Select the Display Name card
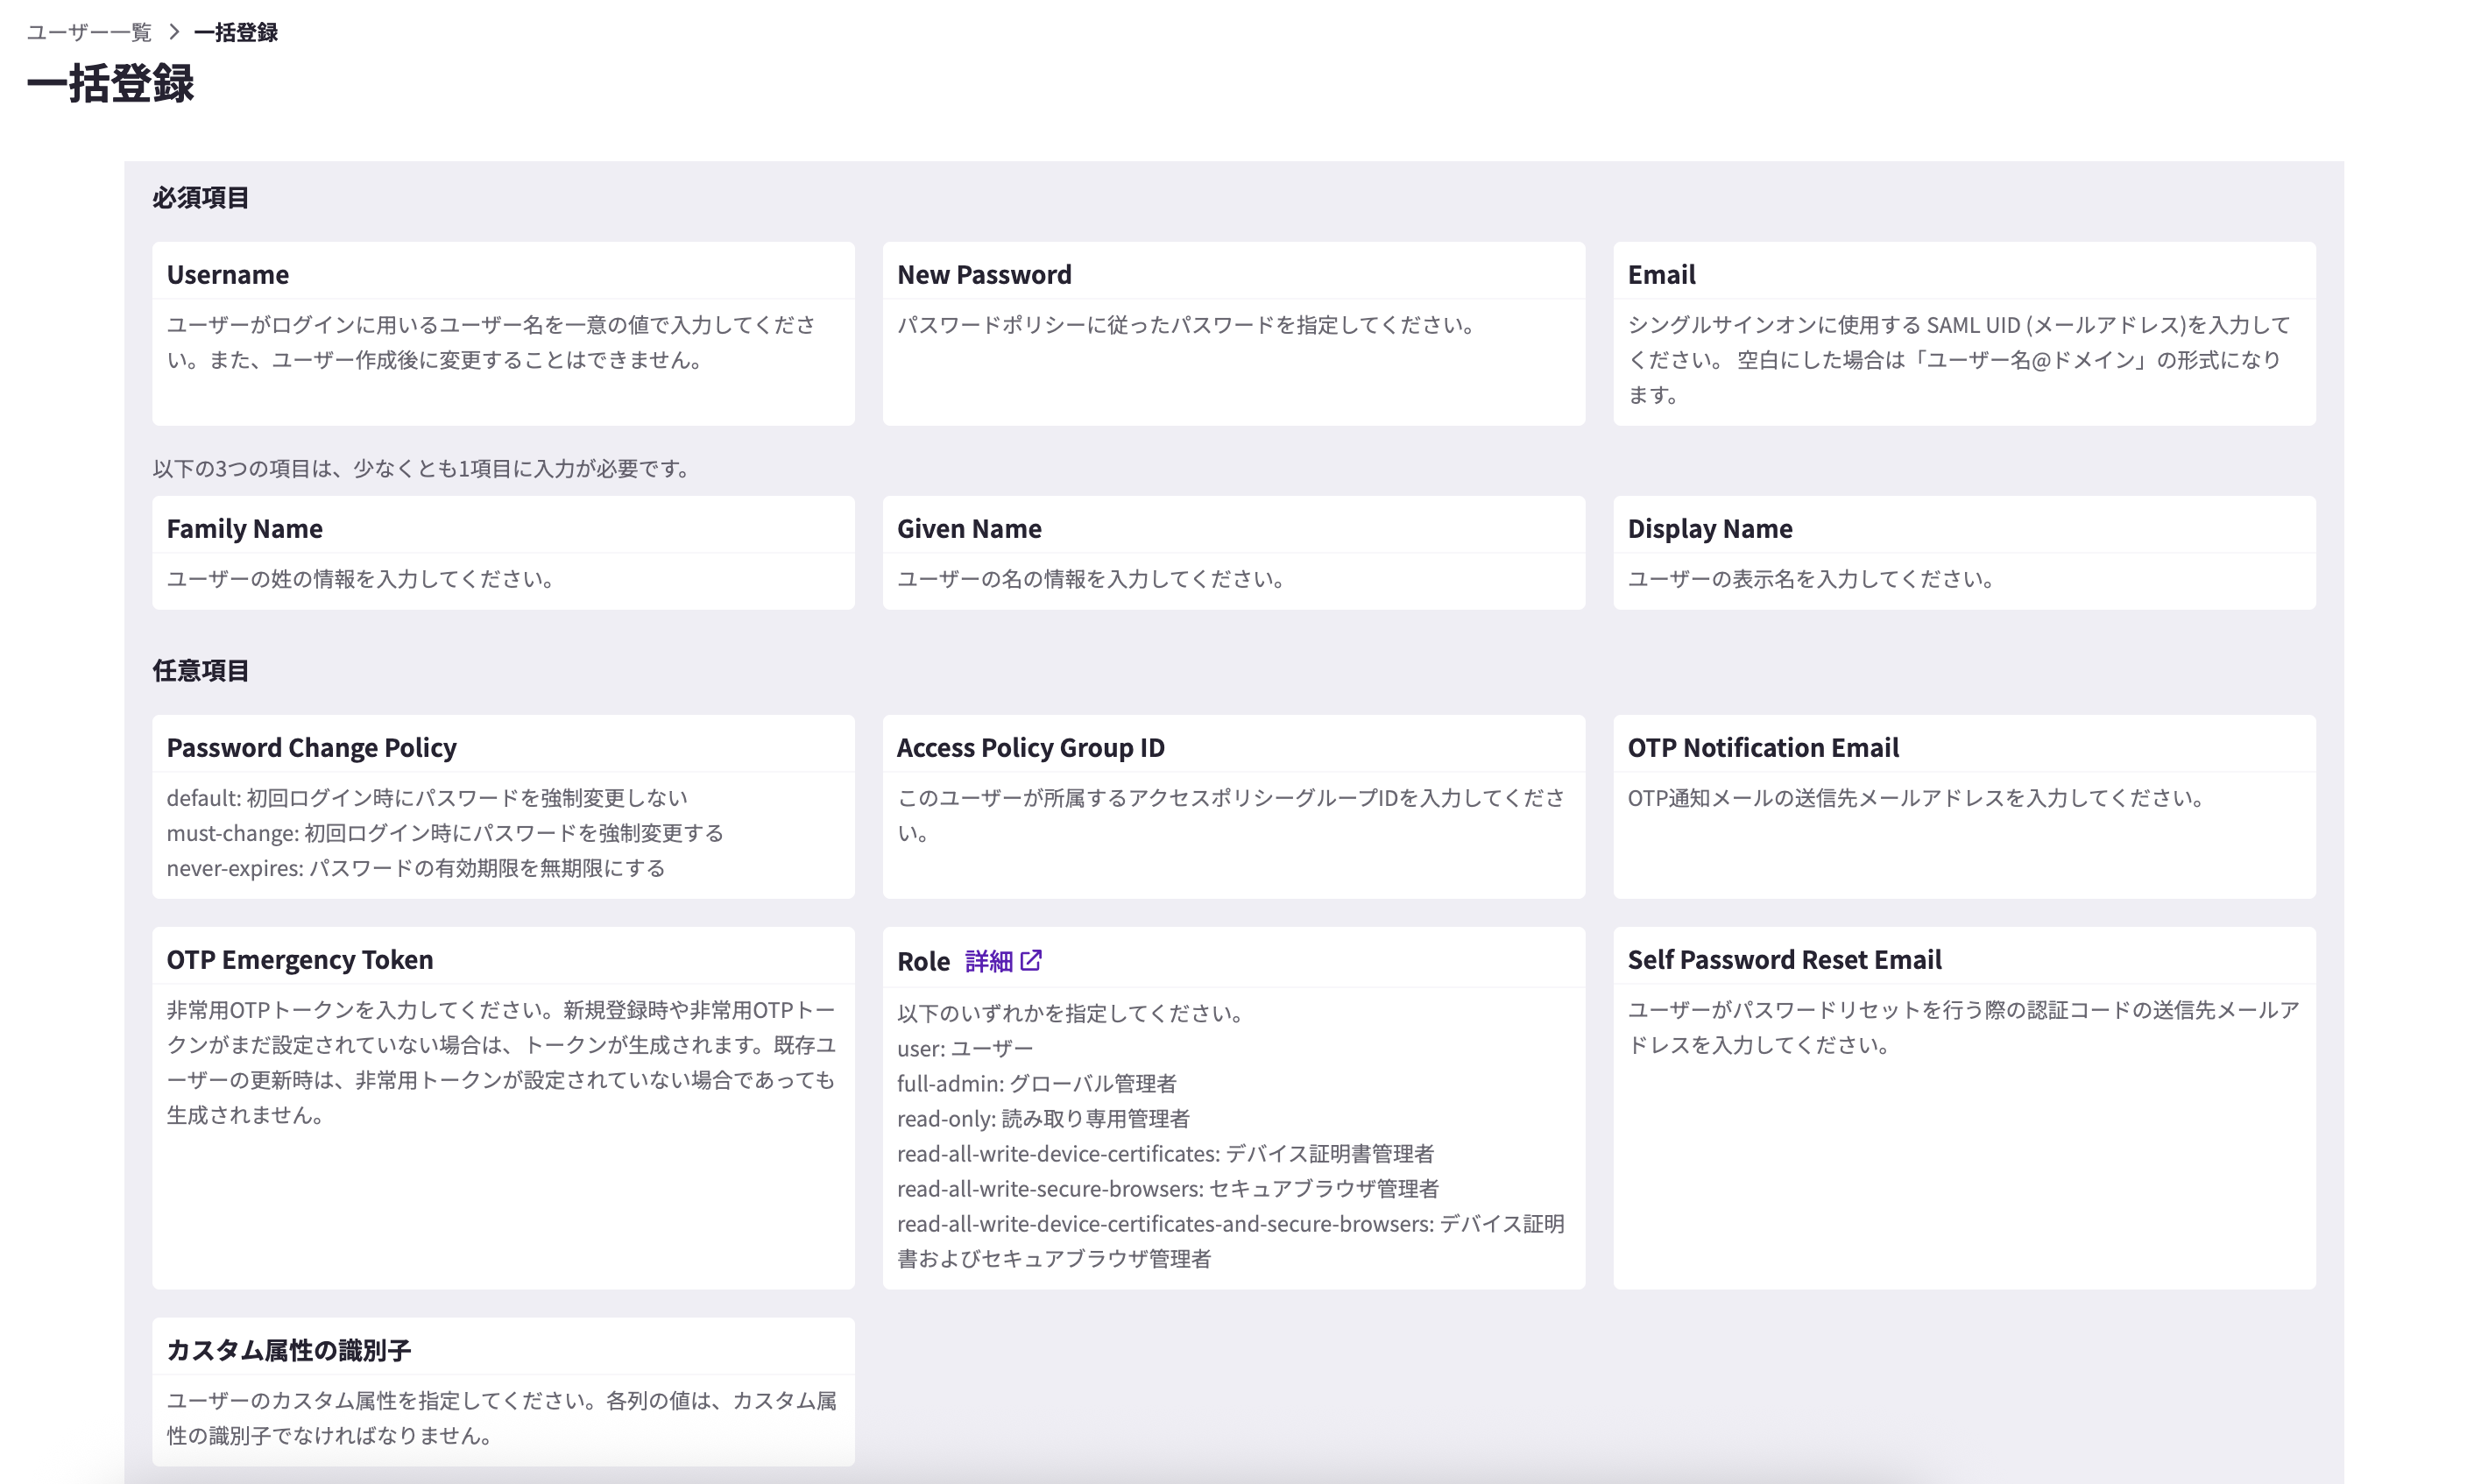Viewport: 2467px width, 1484px height. pos(1963,553)
